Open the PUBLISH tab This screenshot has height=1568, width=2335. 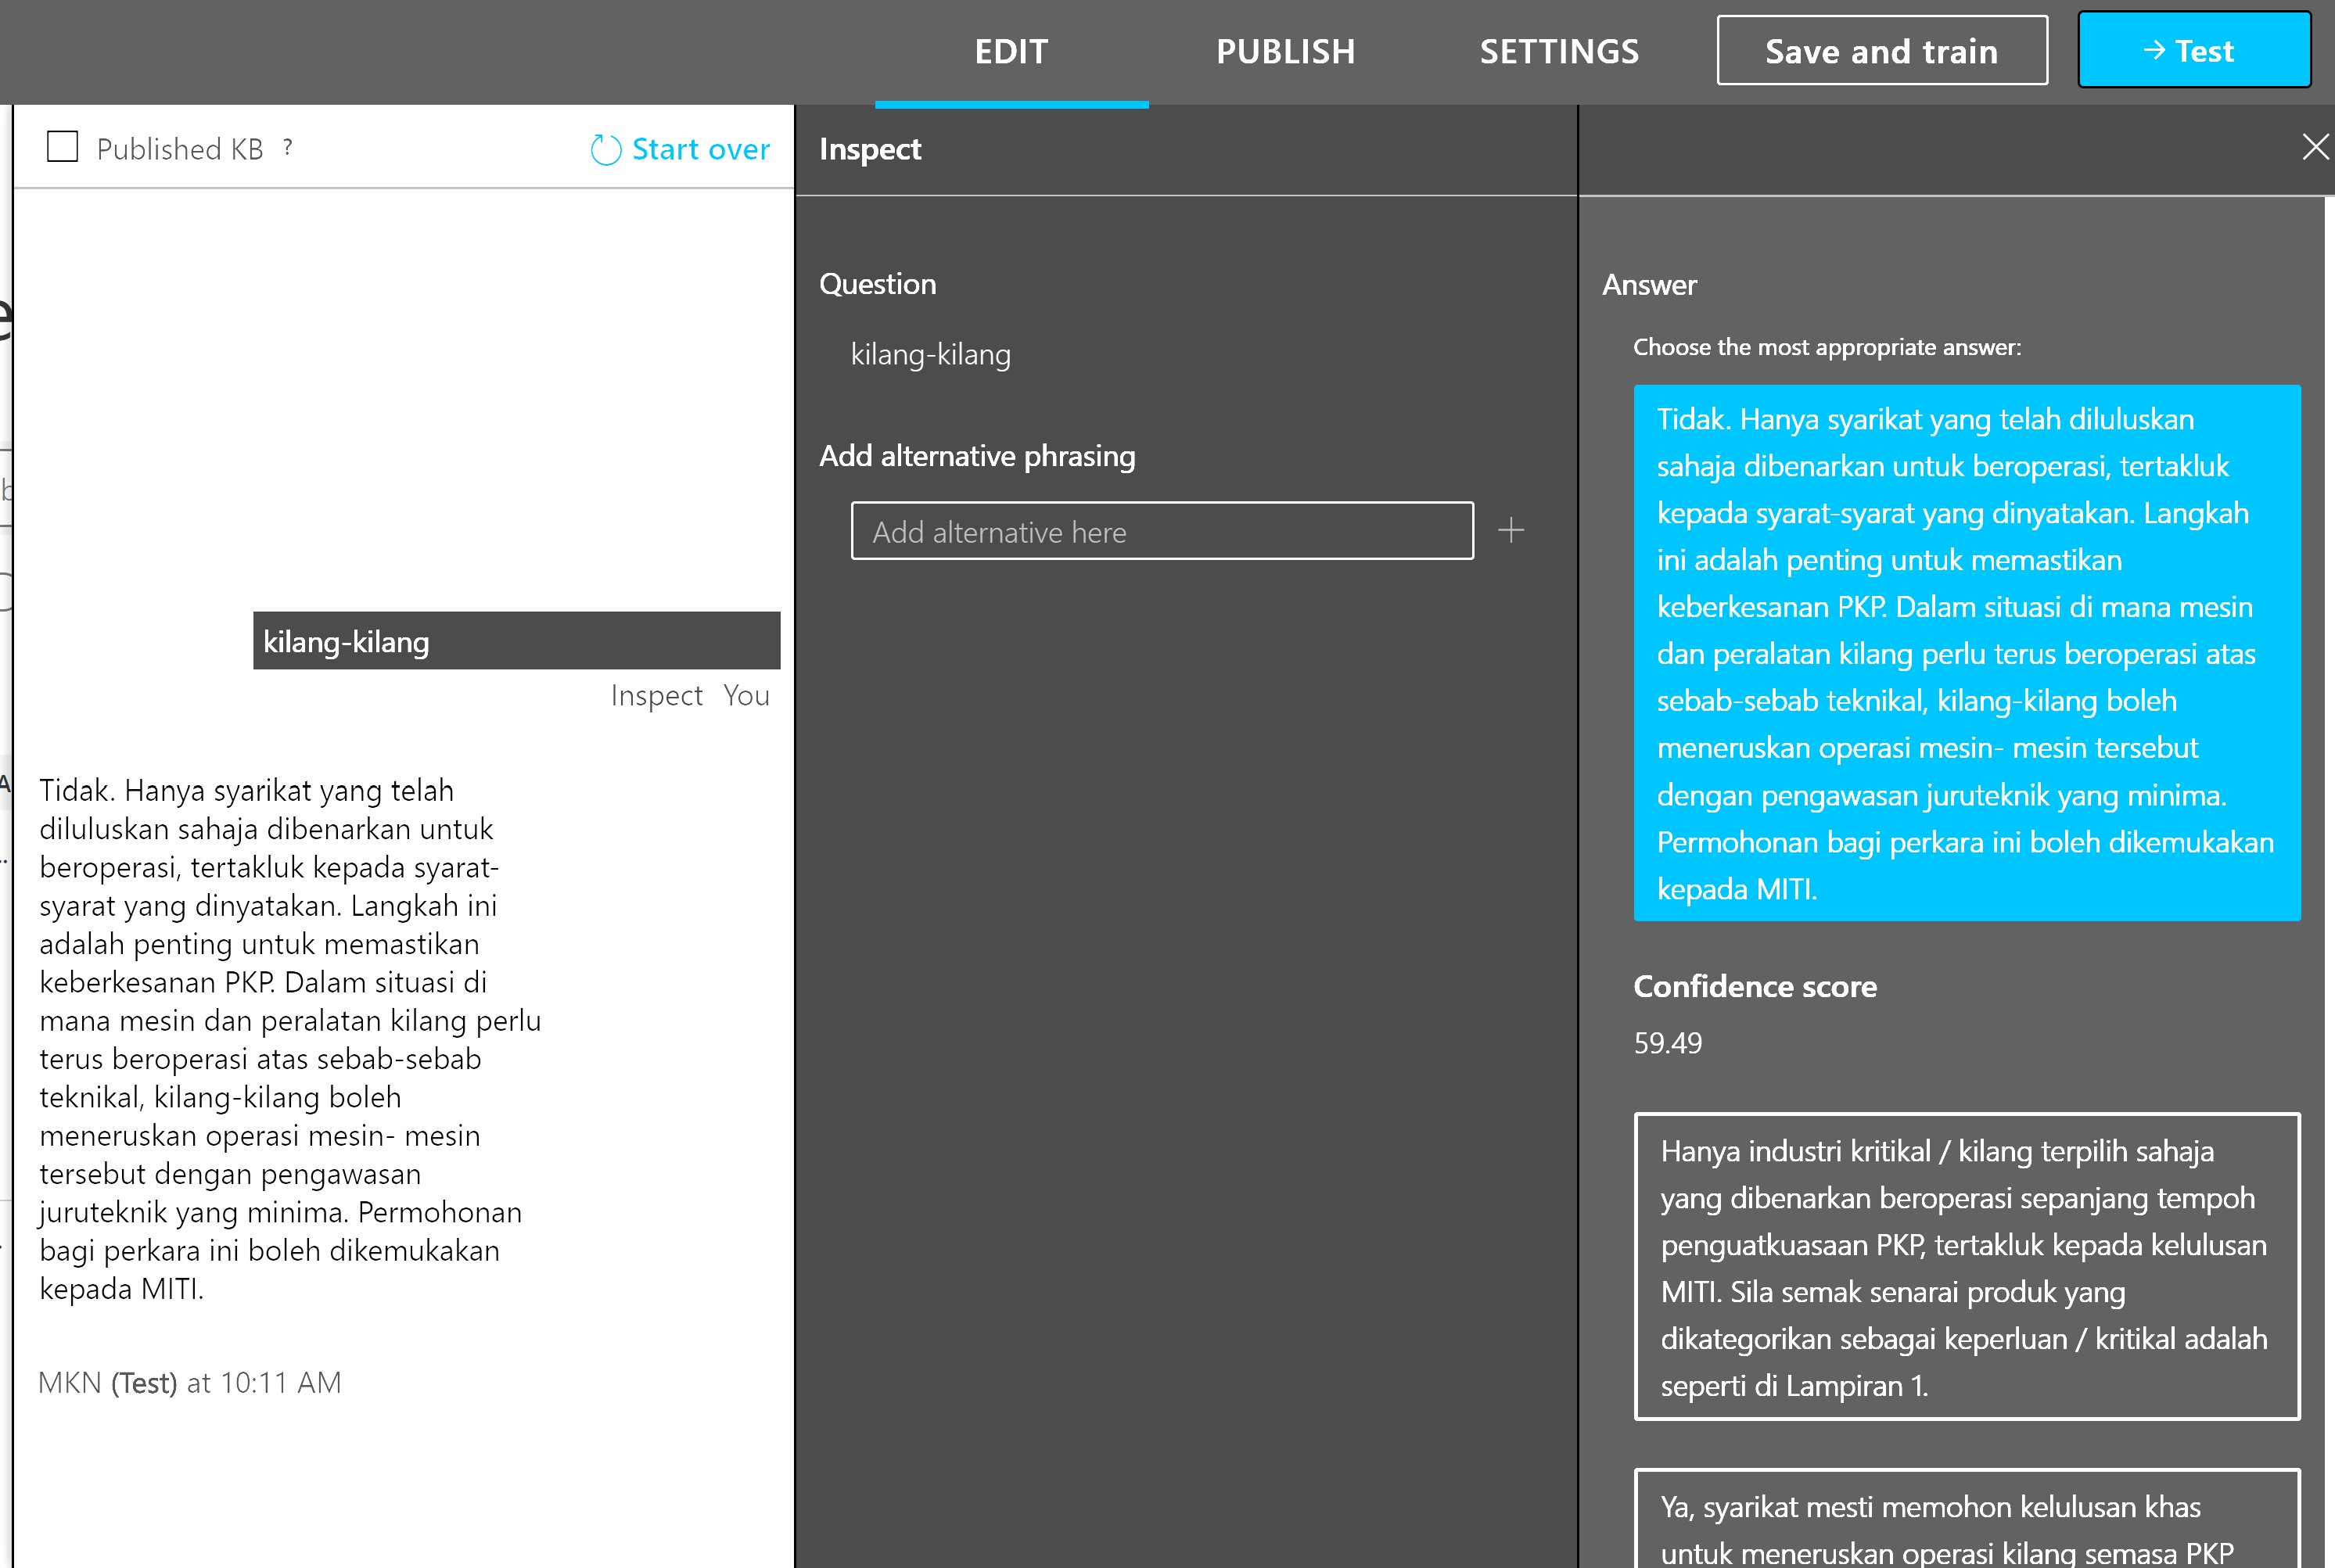coord(1285,52)
